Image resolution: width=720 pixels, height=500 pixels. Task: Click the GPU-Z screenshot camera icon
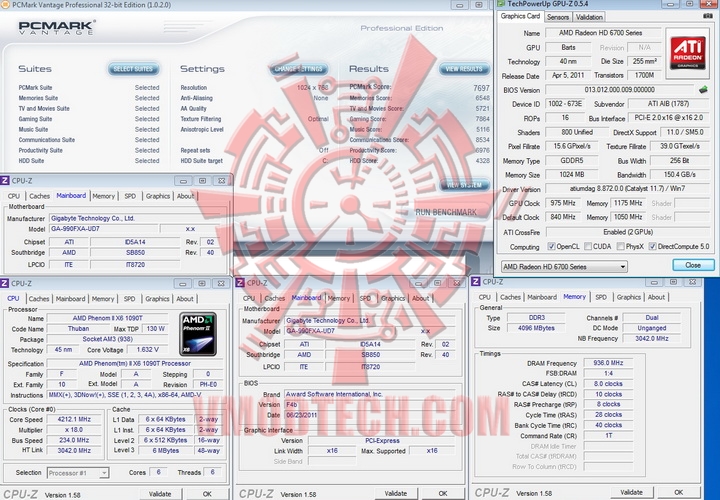pyautogui.click(x=708, y=16)
